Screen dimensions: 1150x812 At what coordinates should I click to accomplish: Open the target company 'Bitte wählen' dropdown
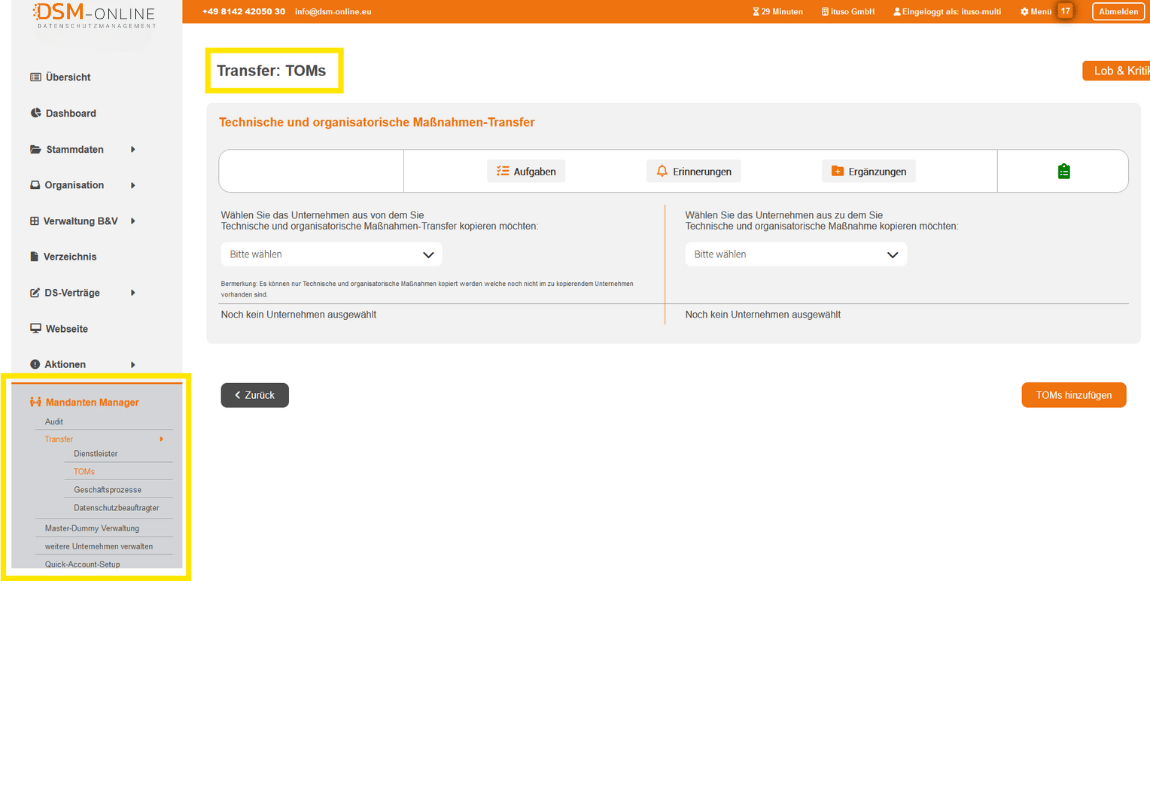796,254
